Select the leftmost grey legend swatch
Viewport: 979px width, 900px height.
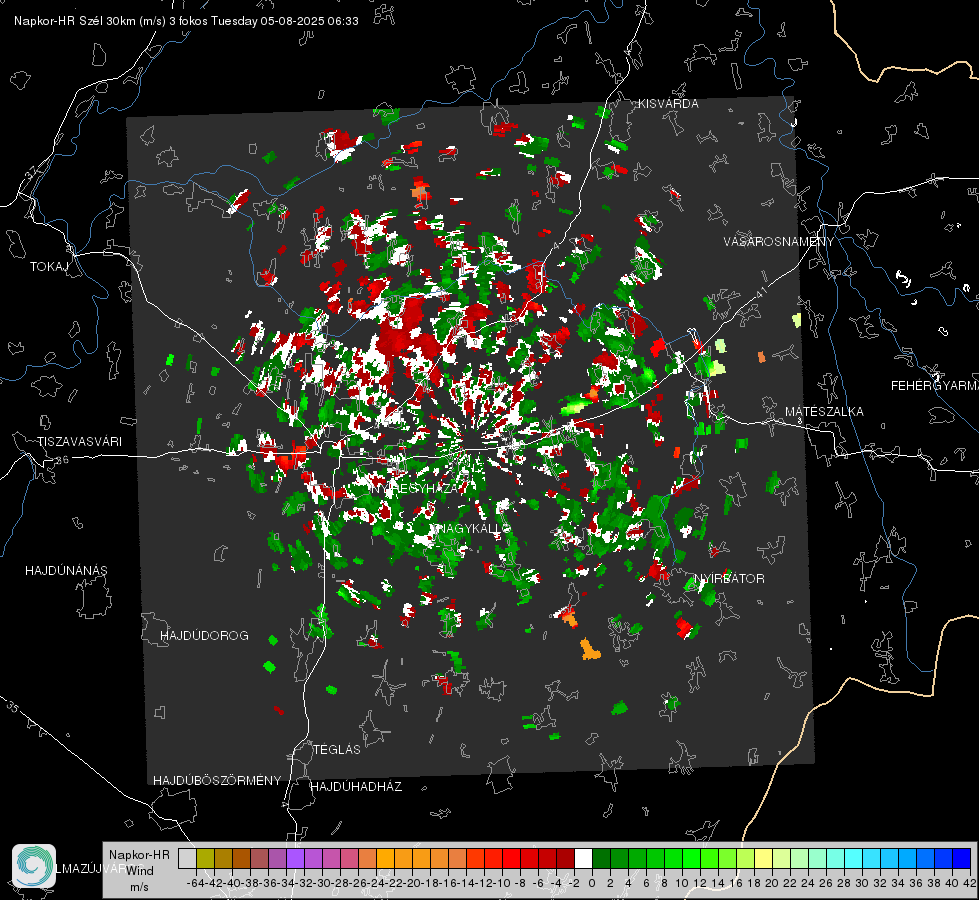point(187,858)
